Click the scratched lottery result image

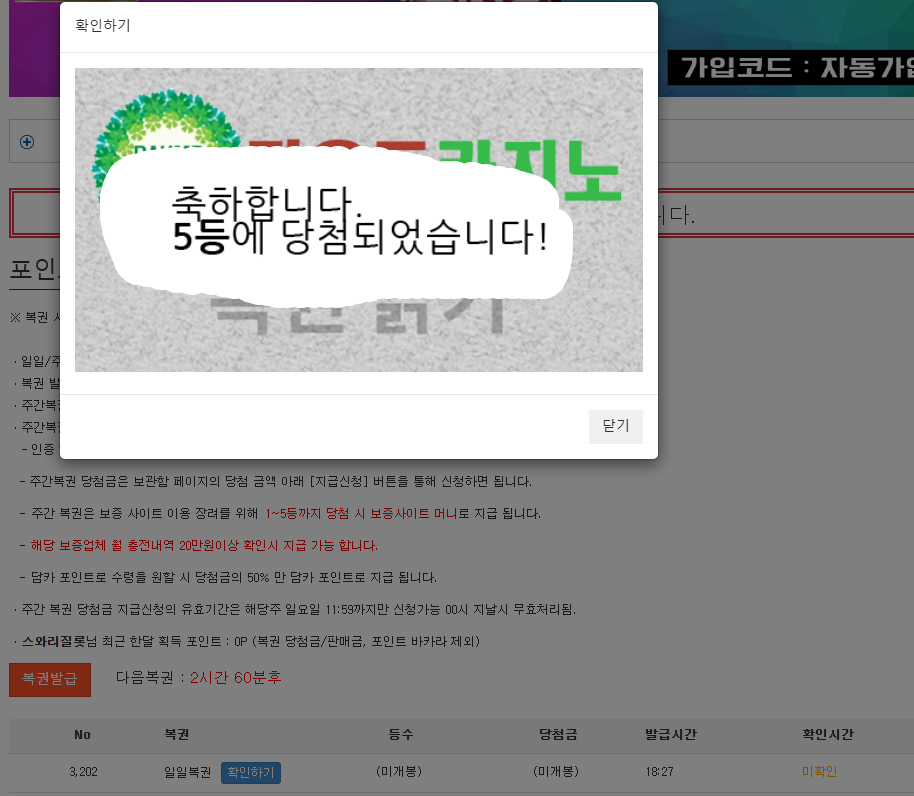pyautogui.click(x=358, y=220)
